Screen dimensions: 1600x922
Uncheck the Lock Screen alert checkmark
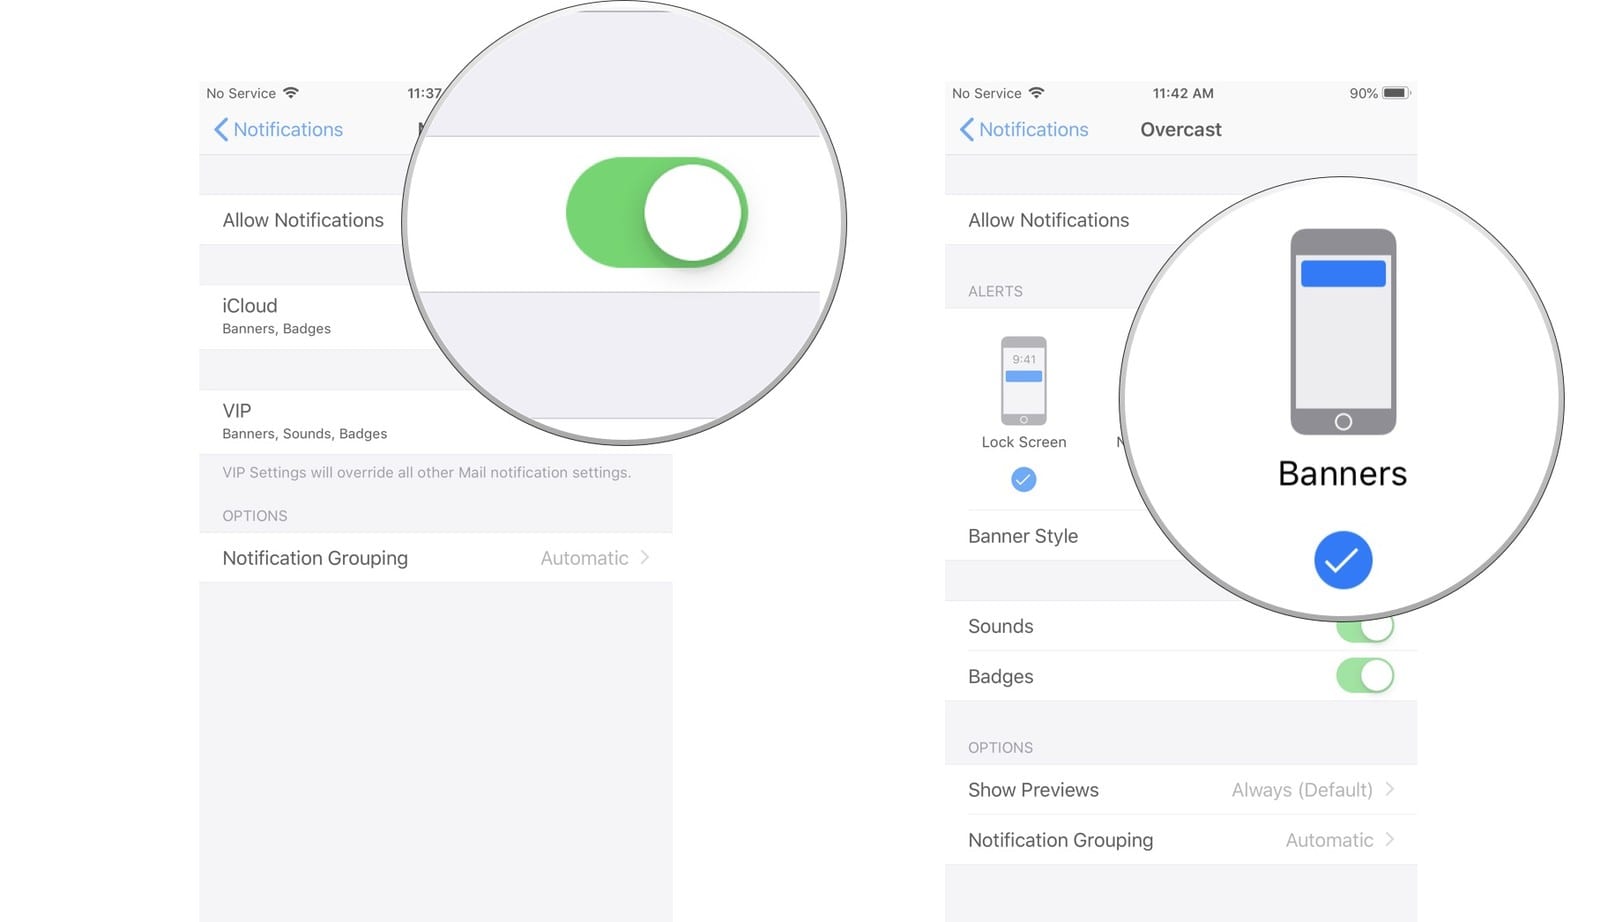pyautogui.click(x=1023, y=480)
